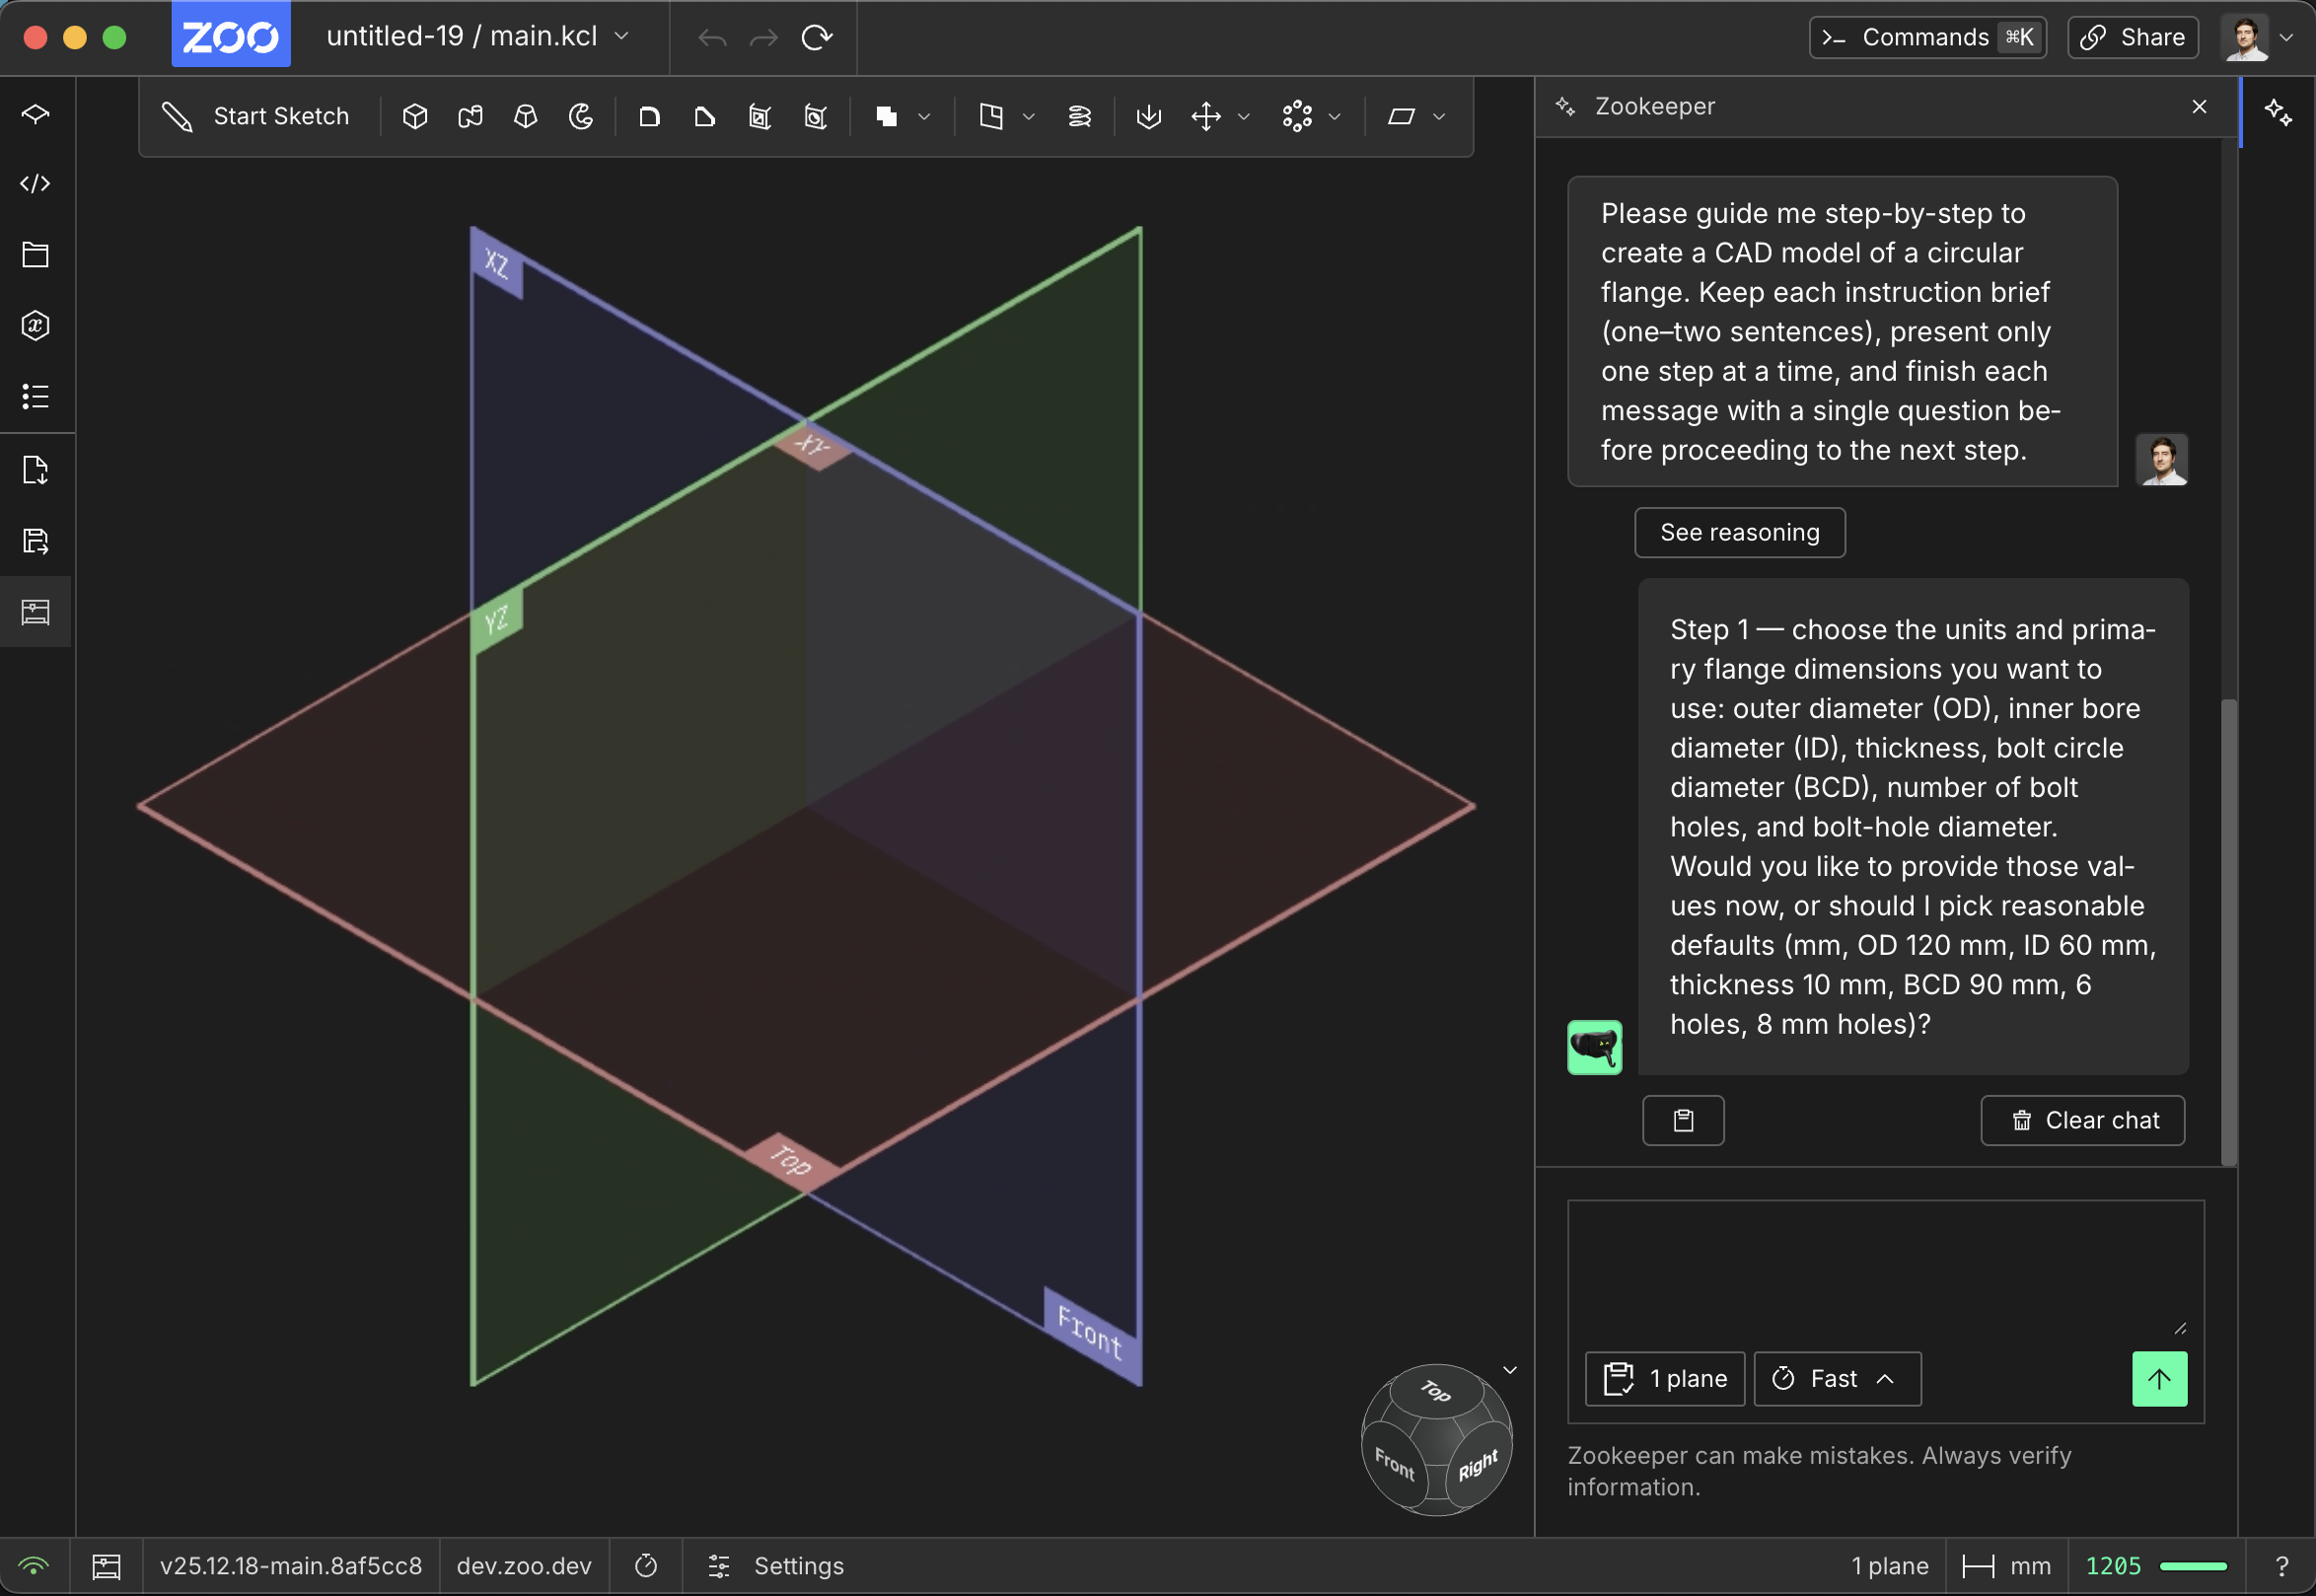Viewport: 2316px width, 1596px height.
Task: Click the Fillet tool icon
Action: [650, 117]
